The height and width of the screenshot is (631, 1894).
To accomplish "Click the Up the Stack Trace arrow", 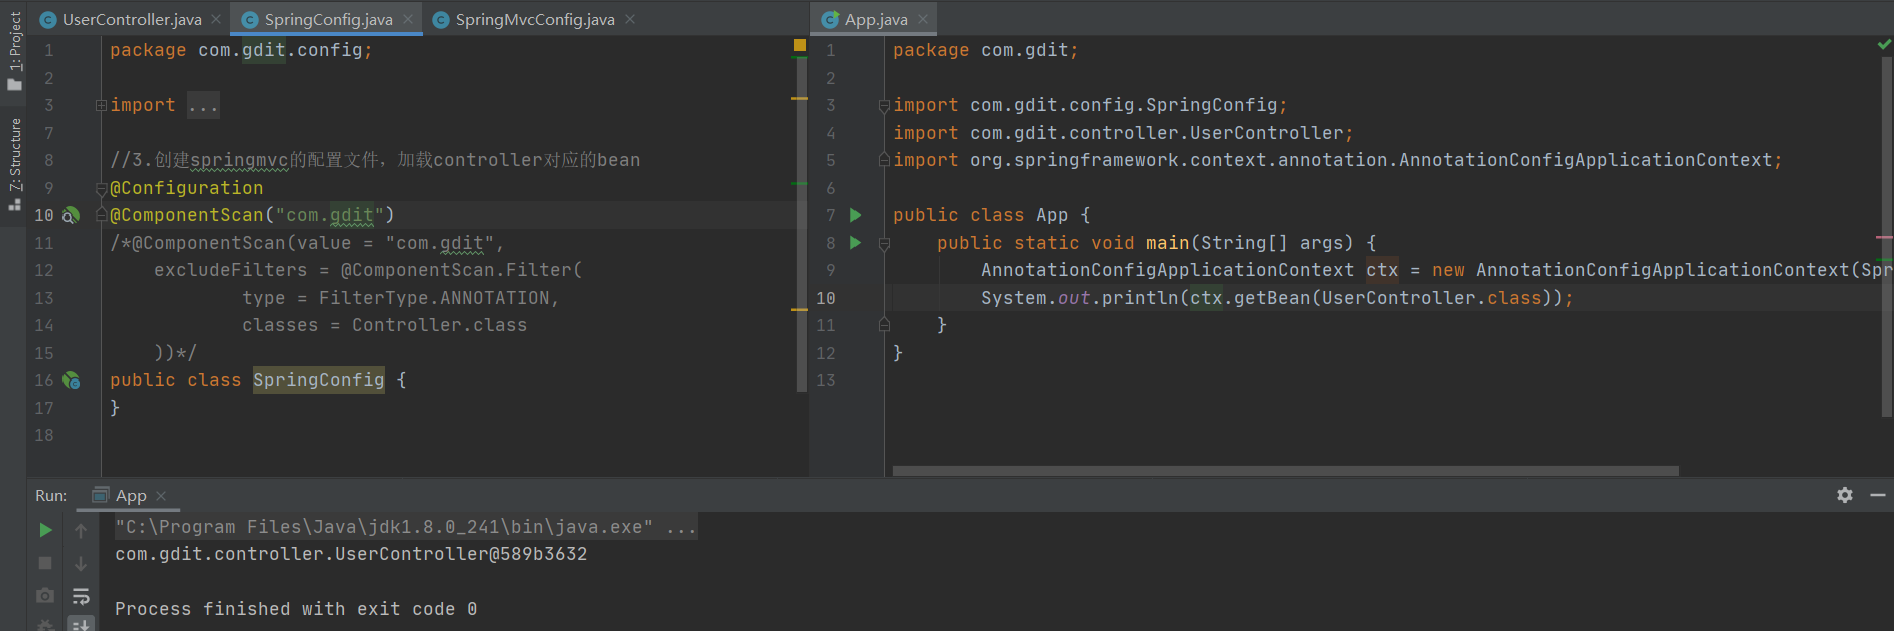I will tap(81, 530).
